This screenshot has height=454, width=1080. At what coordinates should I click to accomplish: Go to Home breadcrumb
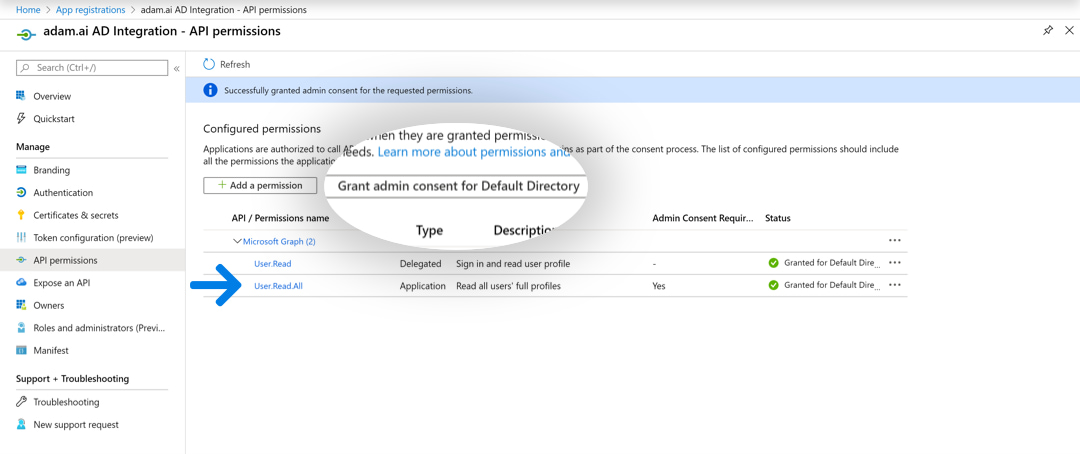[28, 10]
